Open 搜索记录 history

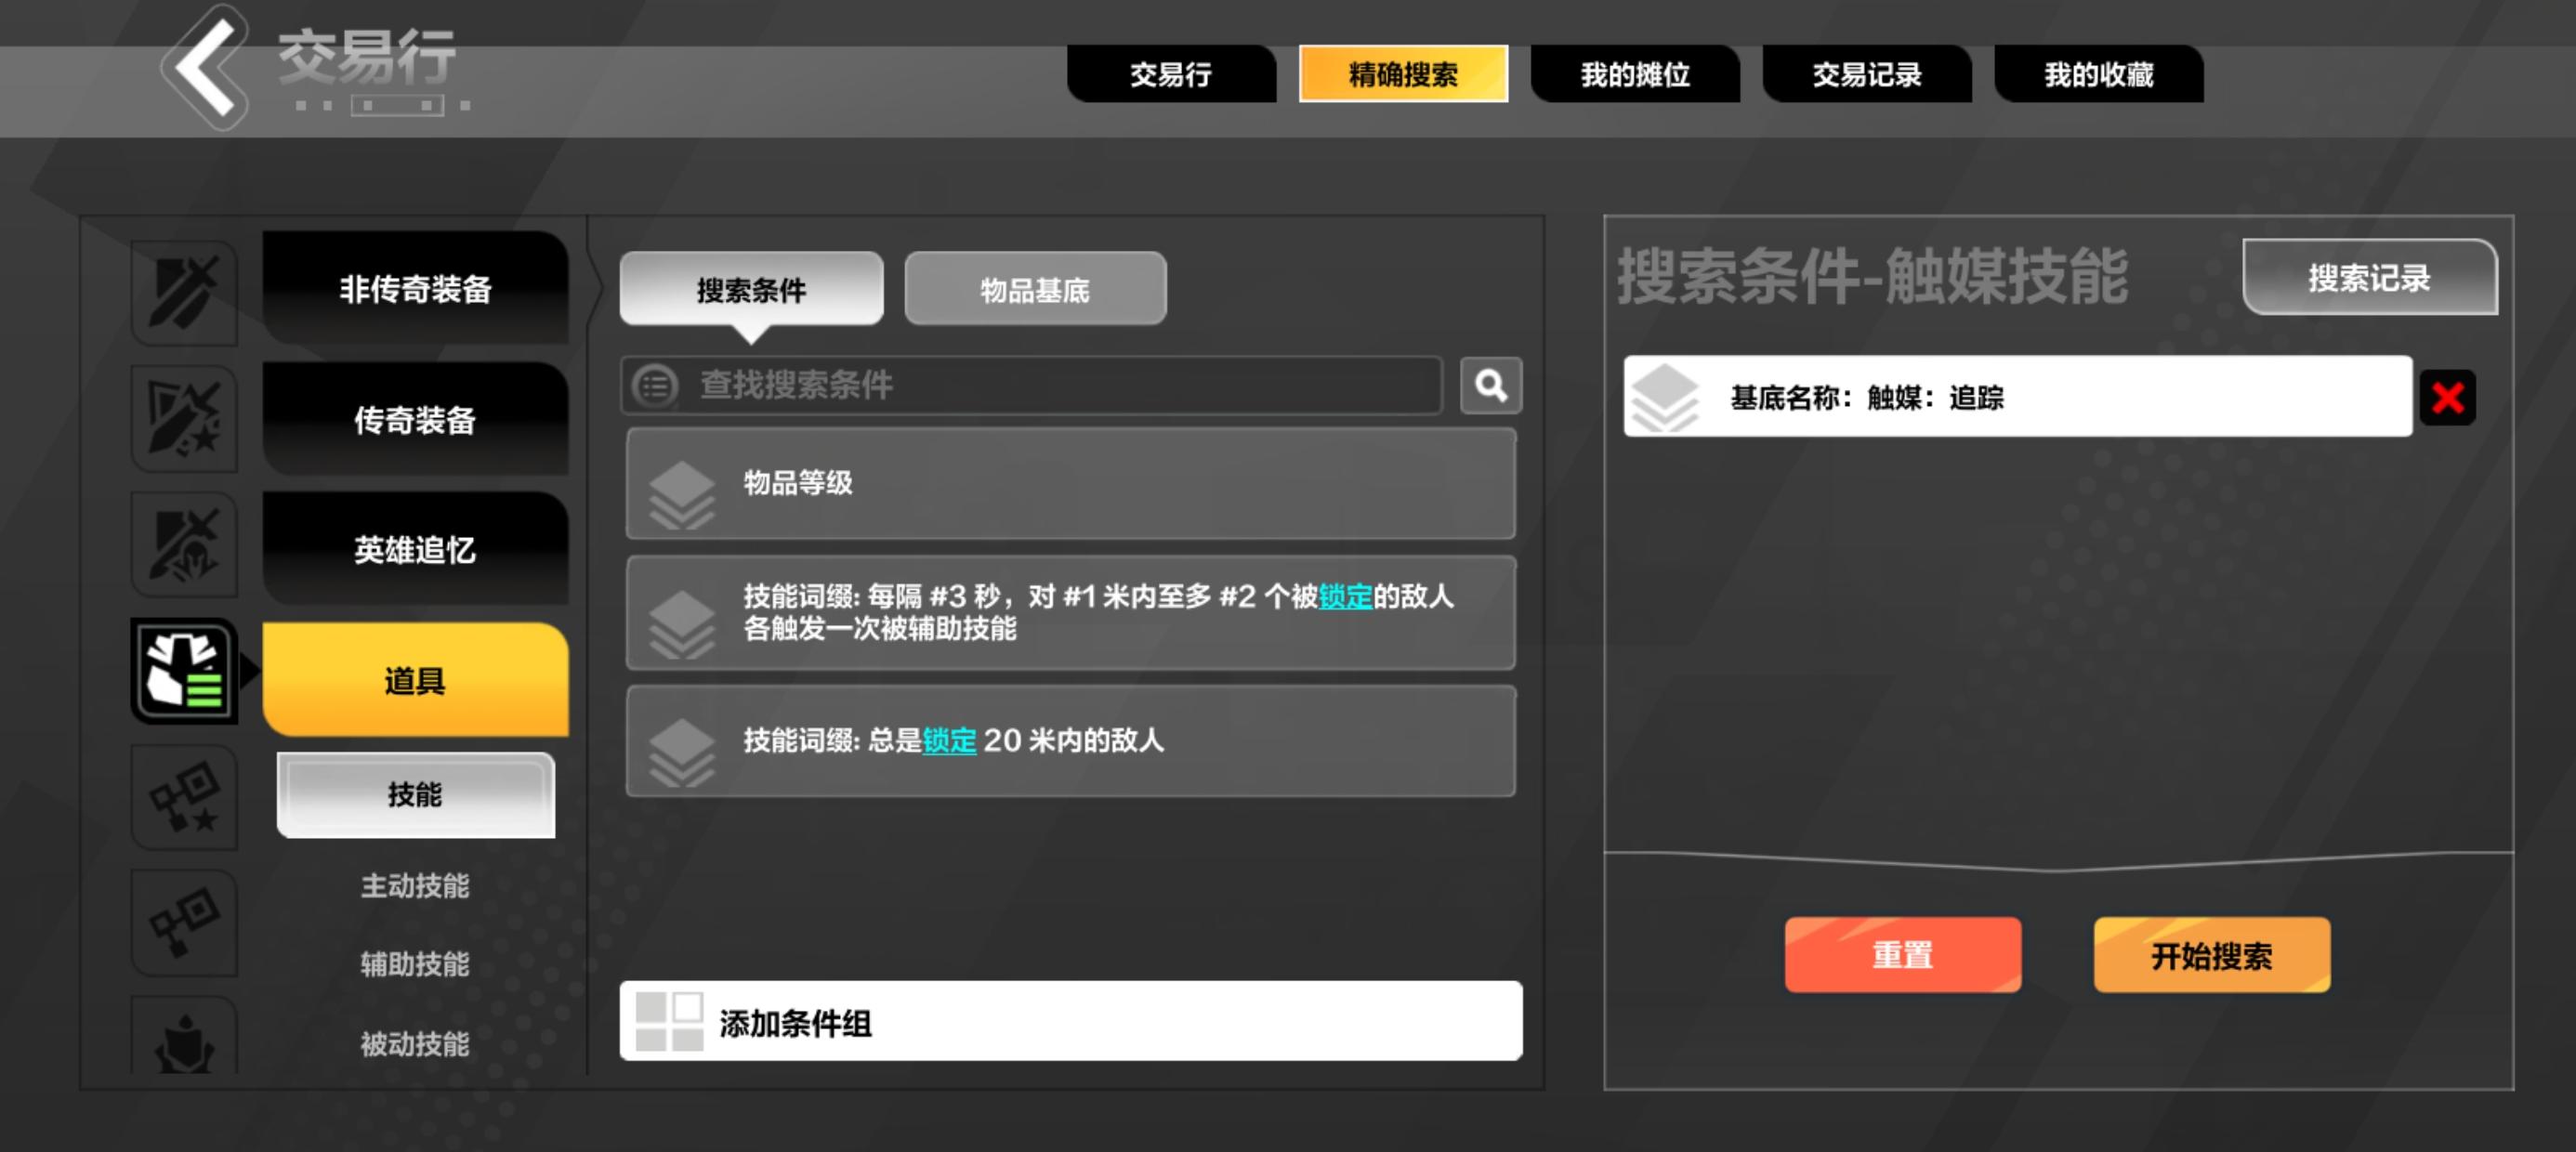(x=2368, y=277)
